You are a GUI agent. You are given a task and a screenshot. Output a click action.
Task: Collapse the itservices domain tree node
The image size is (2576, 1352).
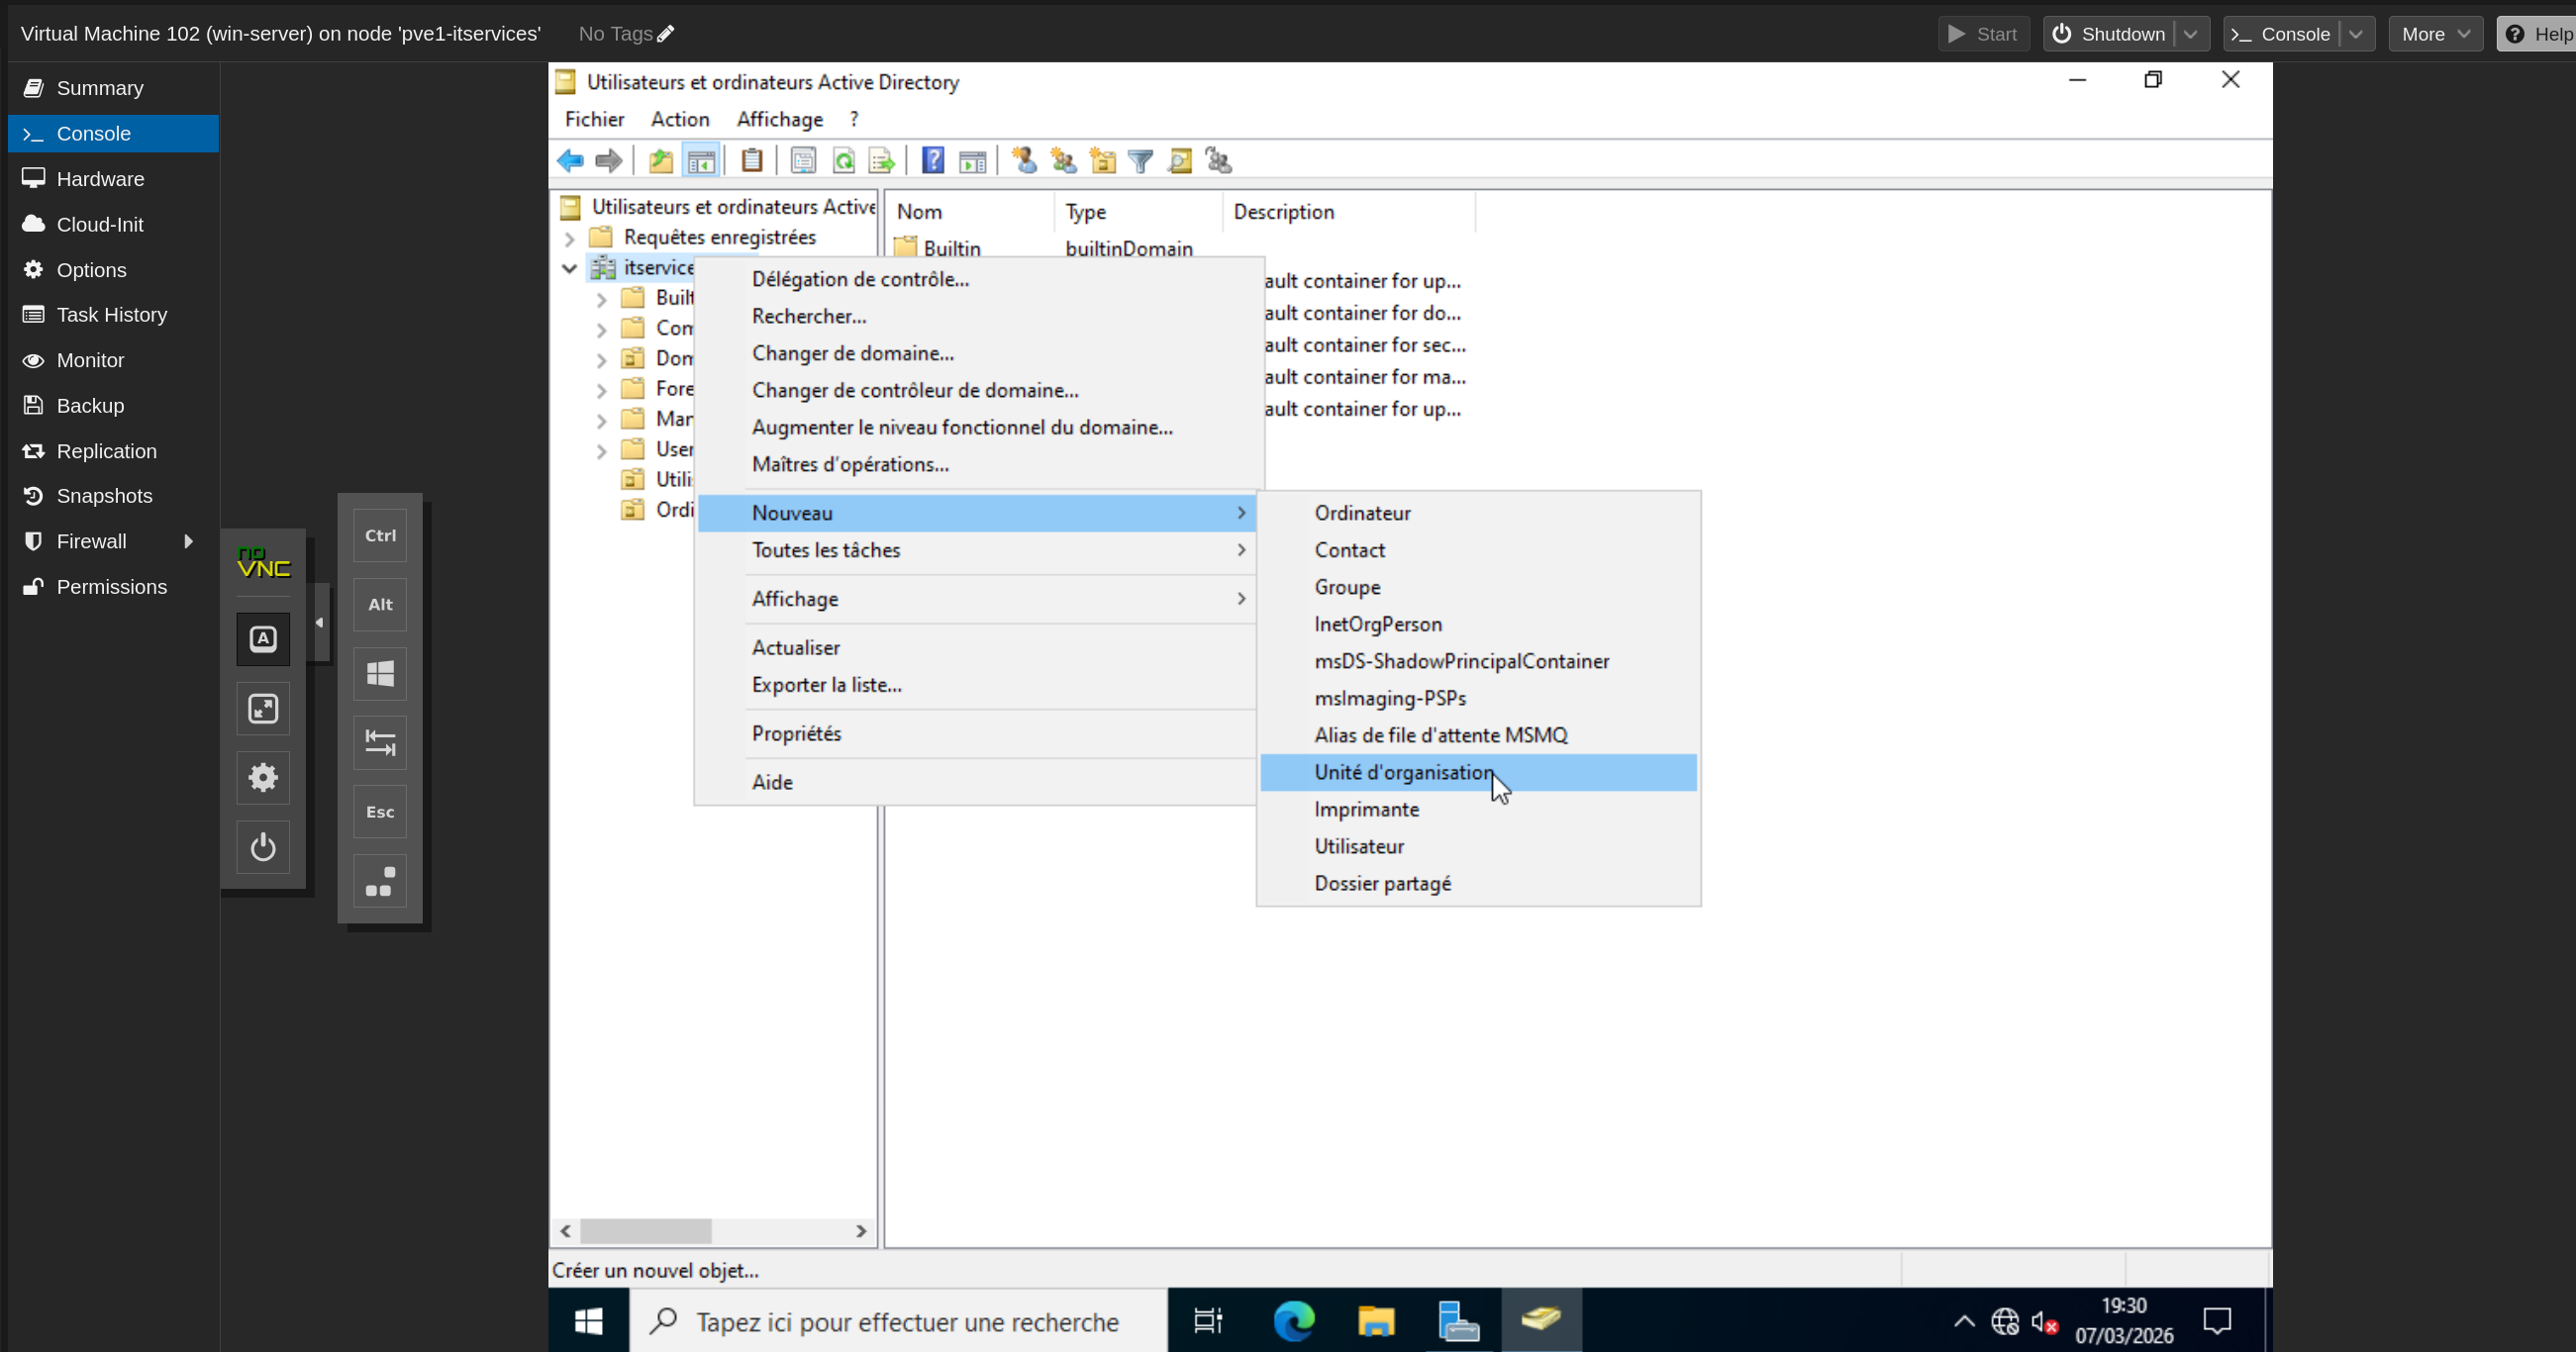[570, 268]
